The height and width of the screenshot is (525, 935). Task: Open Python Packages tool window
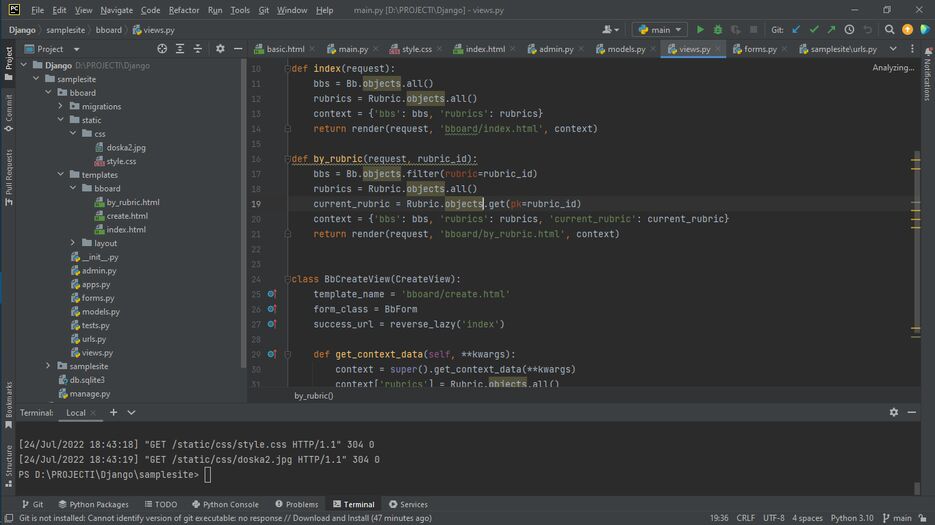coord(94,504)
